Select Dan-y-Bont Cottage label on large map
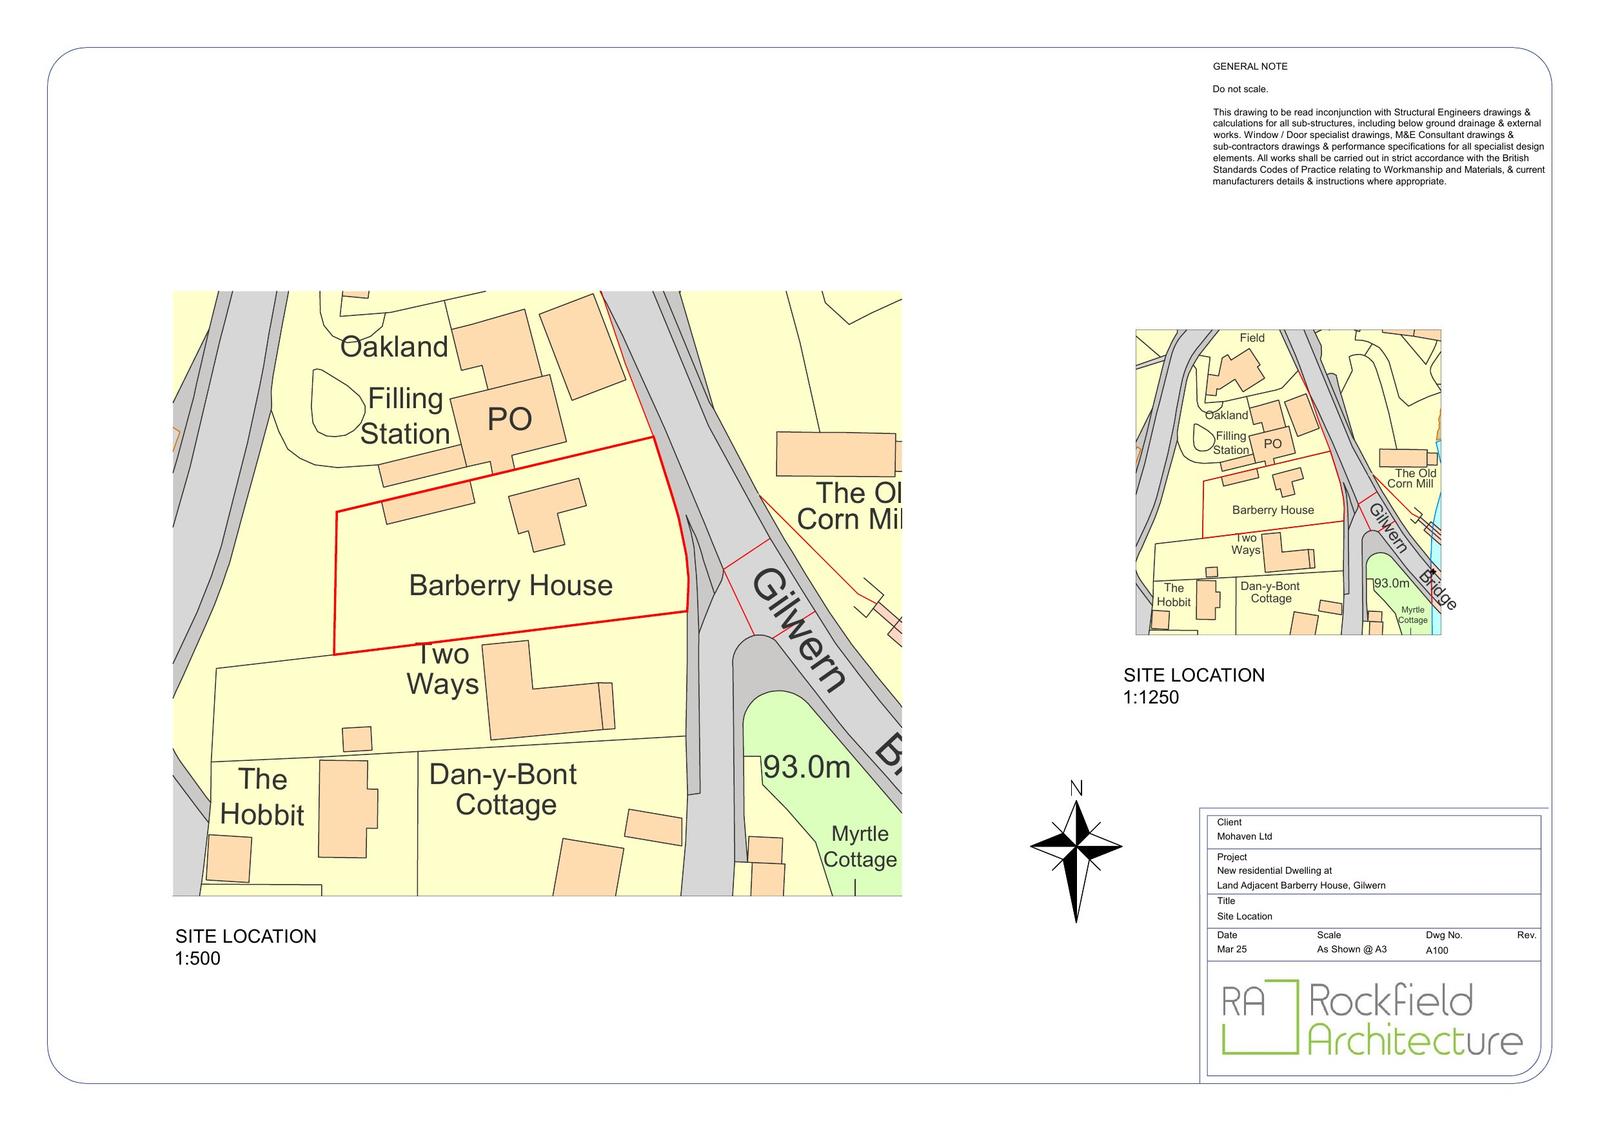The width and height of the screenshot is (1600, 1131). click(504, 789)
